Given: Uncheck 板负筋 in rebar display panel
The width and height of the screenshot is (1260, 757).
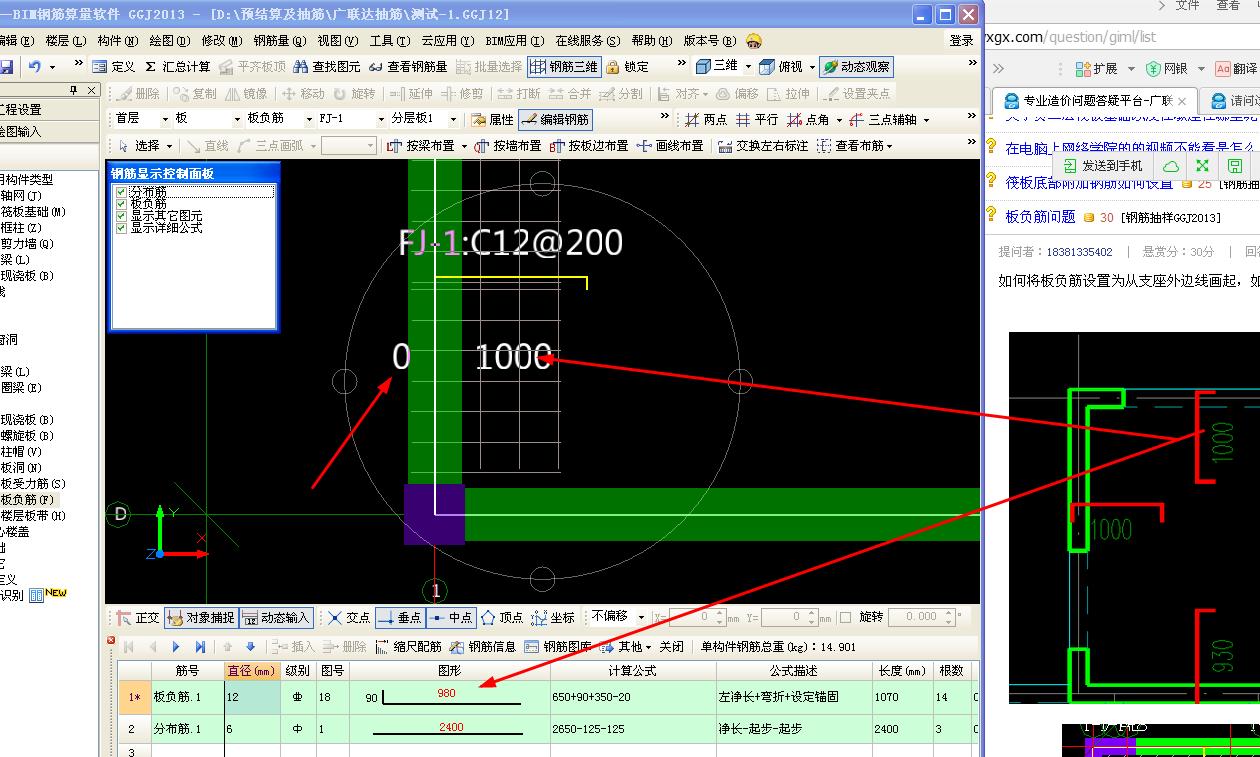Looking at the screenshot, I should [122, 204].
